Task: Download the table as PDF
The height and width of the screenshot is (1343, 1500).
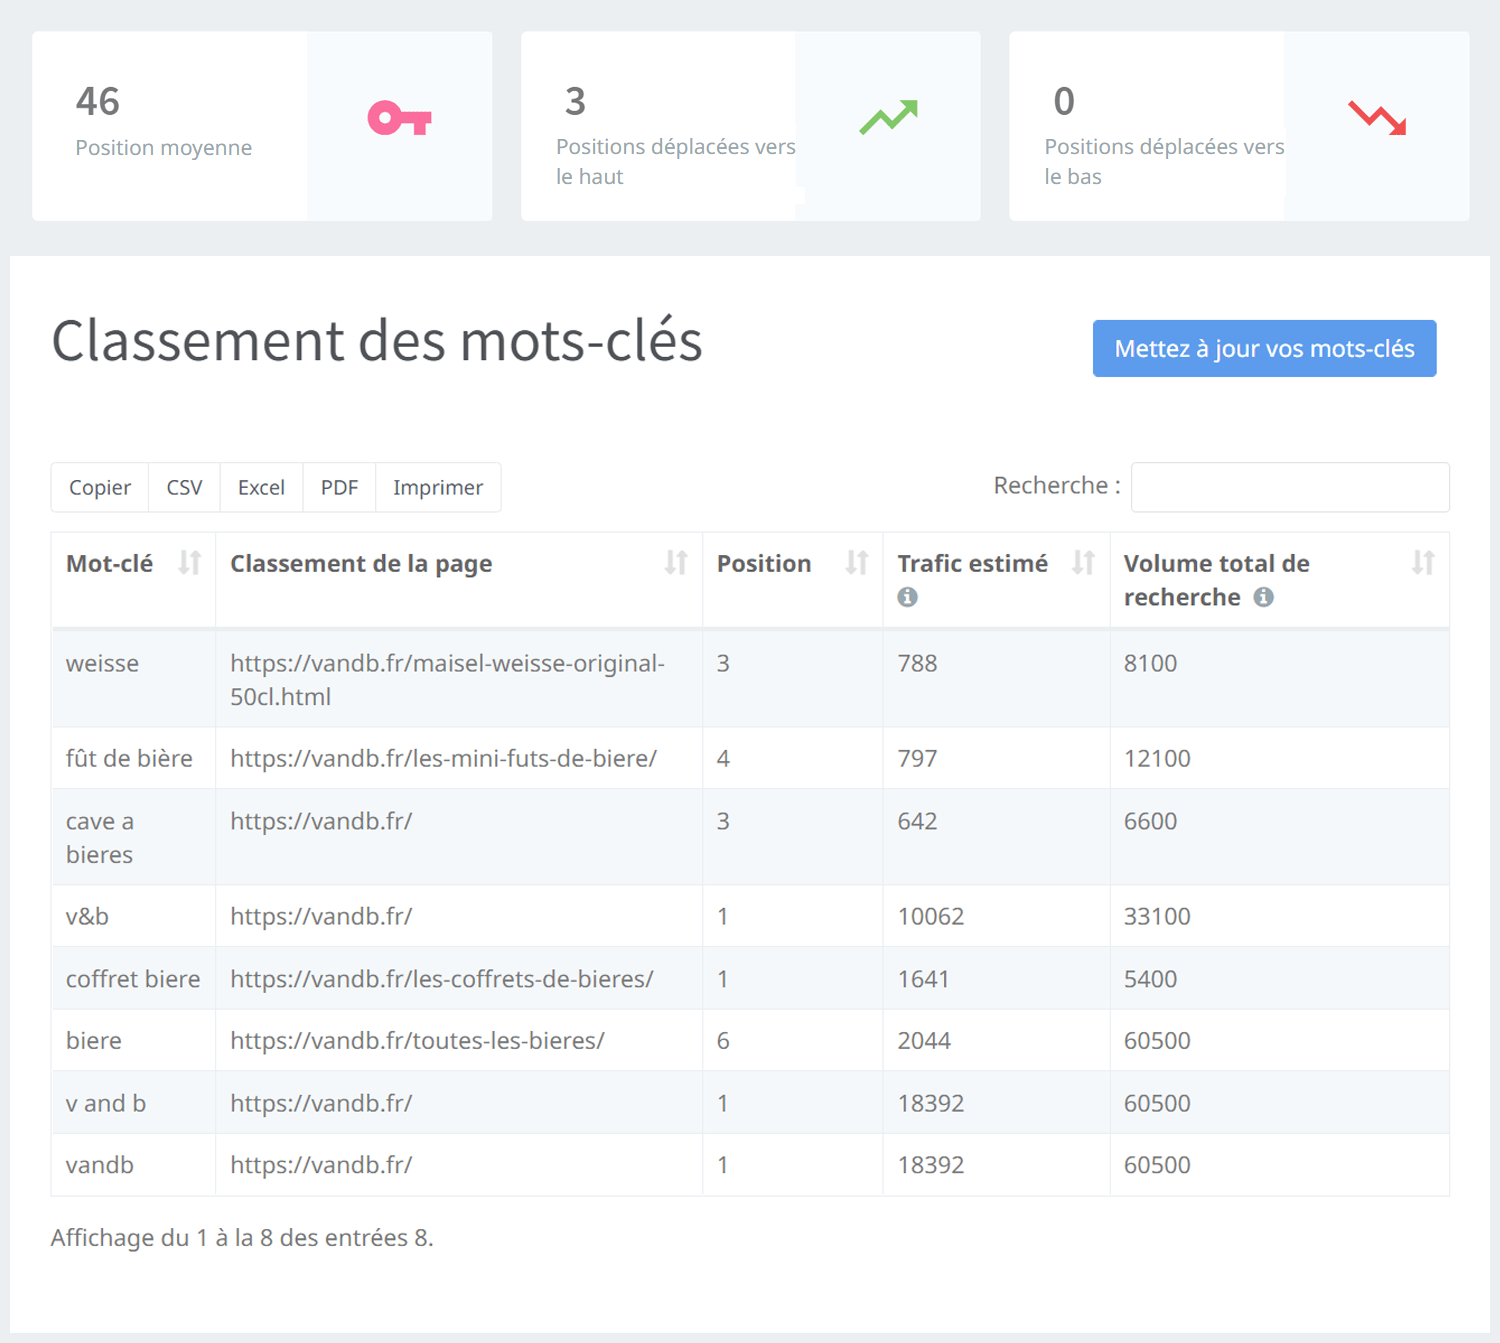Action: coord(339,487)
